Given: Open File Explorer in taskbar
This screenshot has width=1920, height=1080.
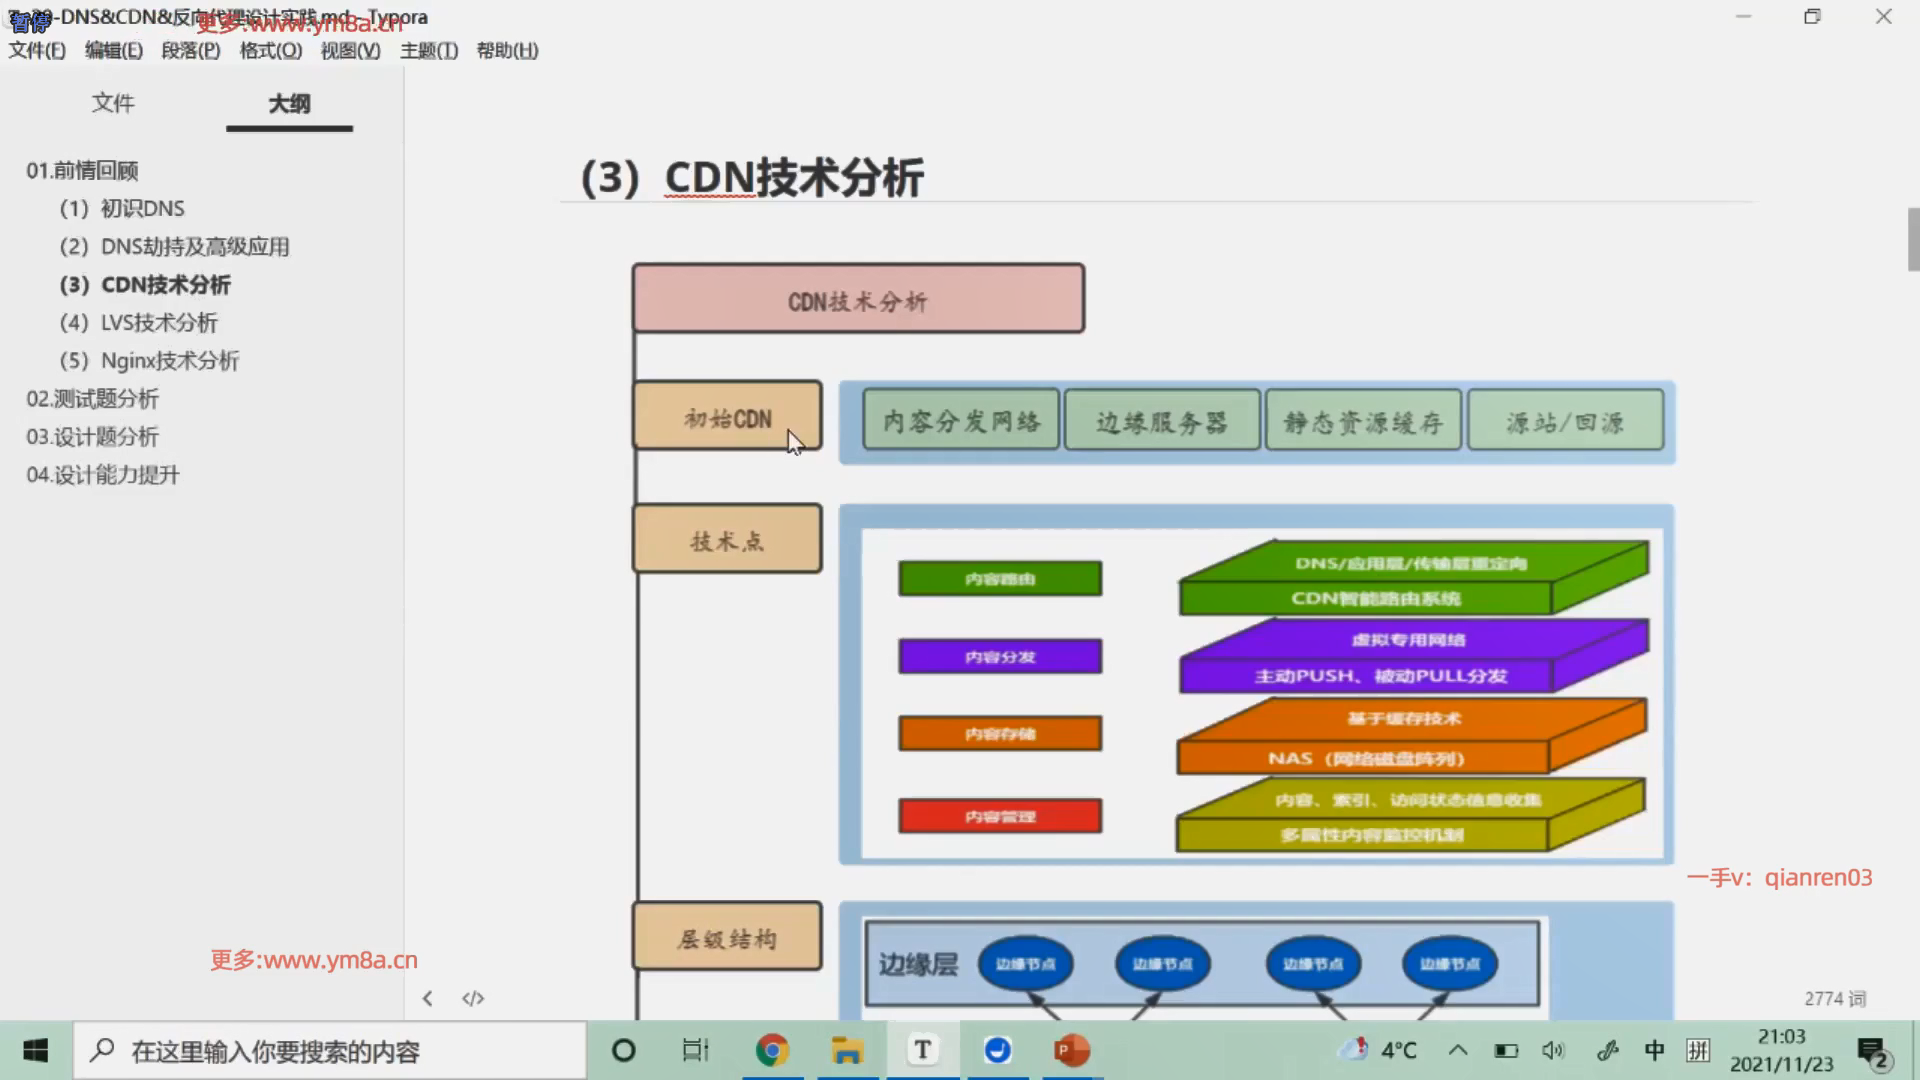Looking at the screenshot, I should click(x=847, y=1050).
